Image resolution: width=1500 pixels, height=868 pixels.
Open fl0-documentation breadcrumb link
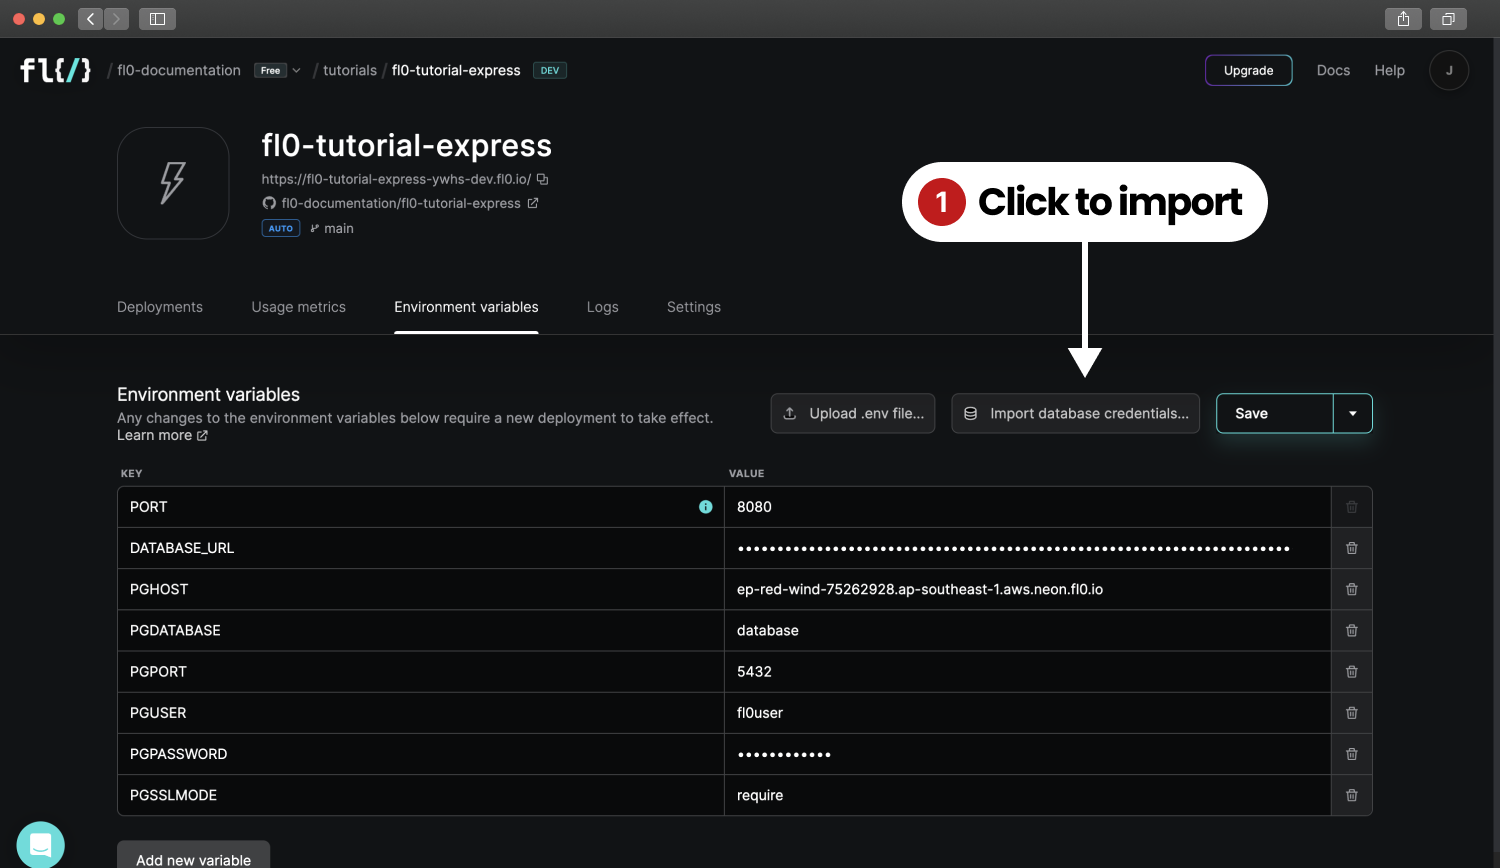tap(179, 70)
